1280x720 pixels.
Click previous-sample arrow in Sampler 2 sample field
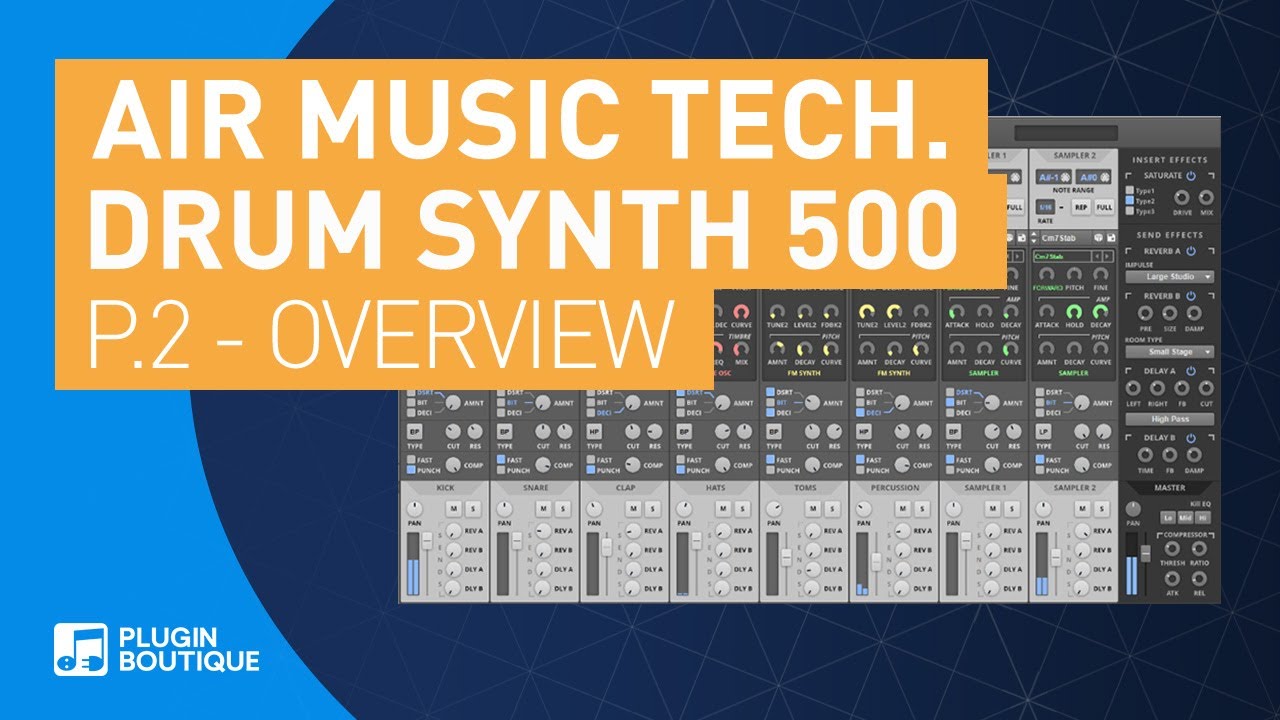tap(1097, 256)
